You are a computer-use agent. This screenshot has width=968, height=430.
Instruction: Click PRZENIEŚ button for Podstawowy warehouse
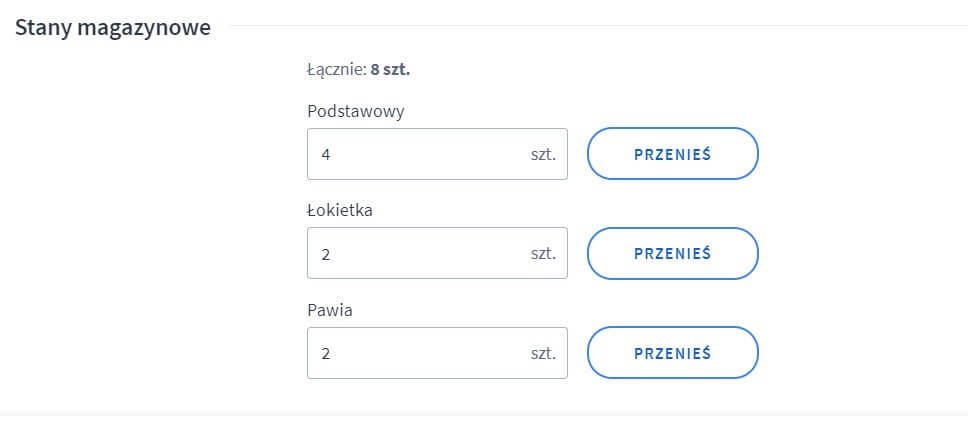[672, 154]
